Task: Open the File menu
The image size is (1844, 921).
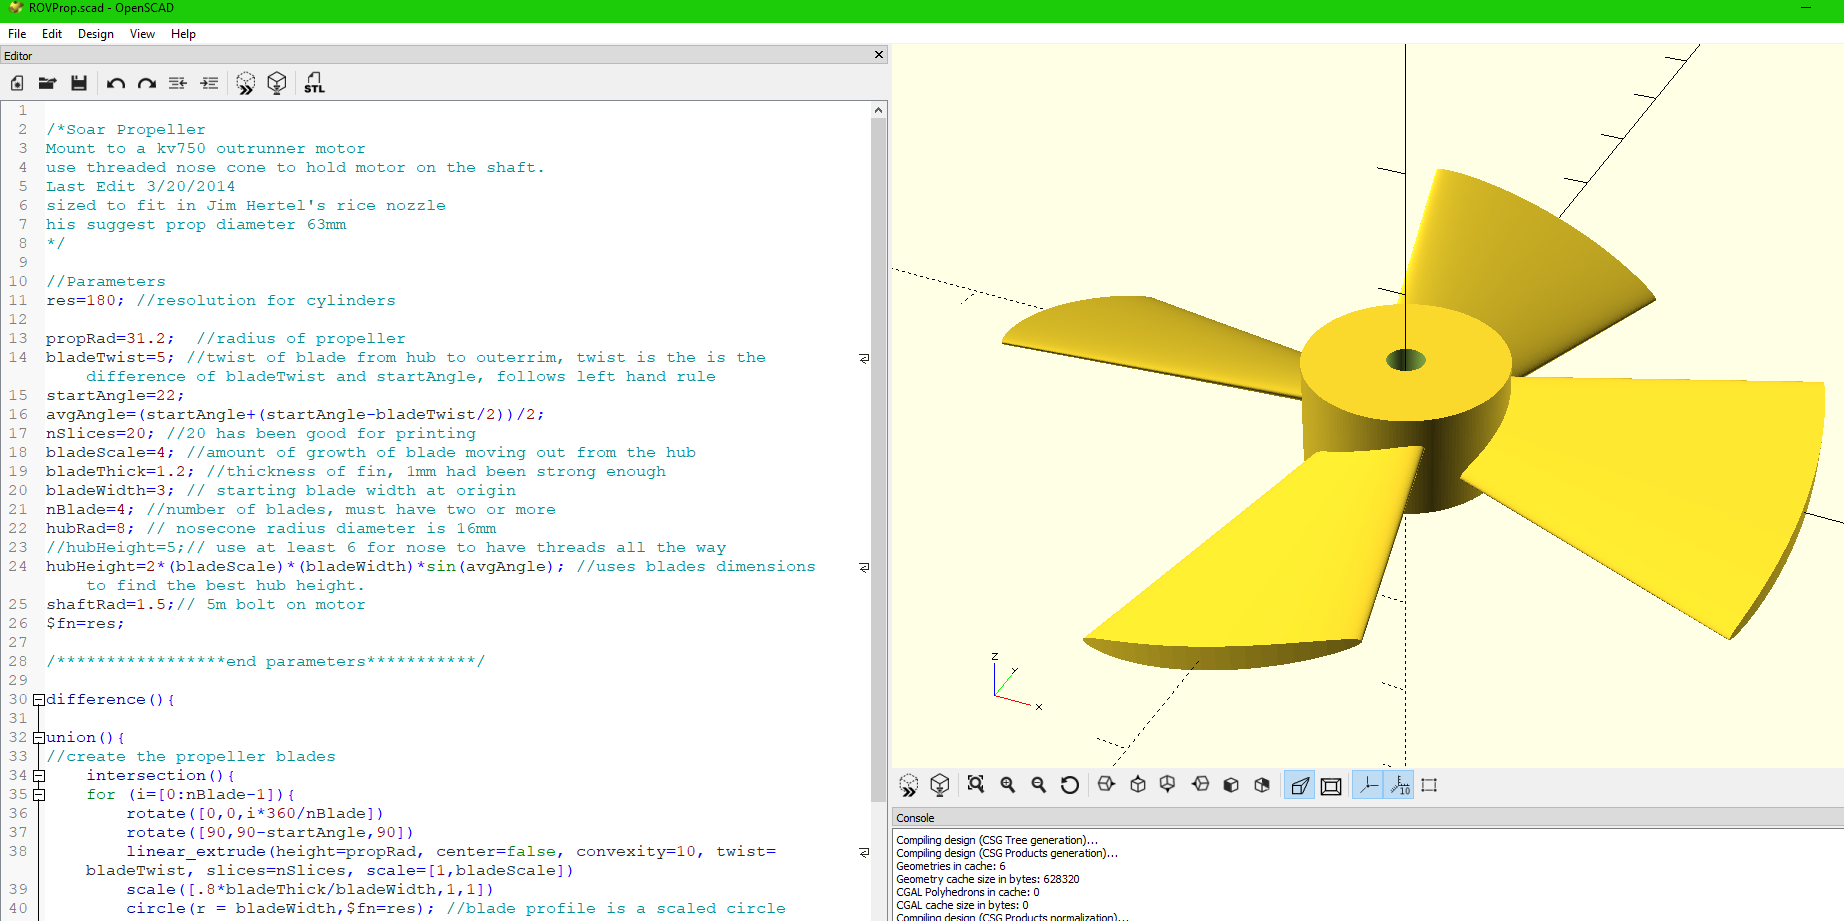Action: (17, 34)
